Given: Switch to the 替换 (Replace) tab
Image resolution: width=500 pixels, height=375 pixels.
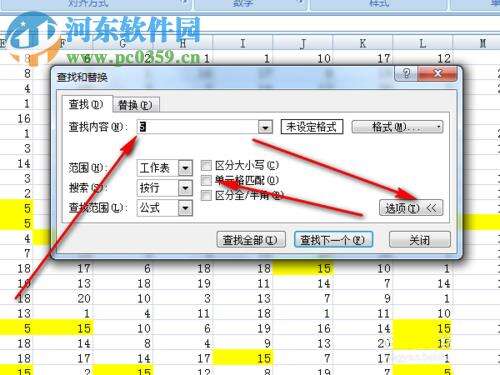Looking at the screenshot, I should coord(135,105).
